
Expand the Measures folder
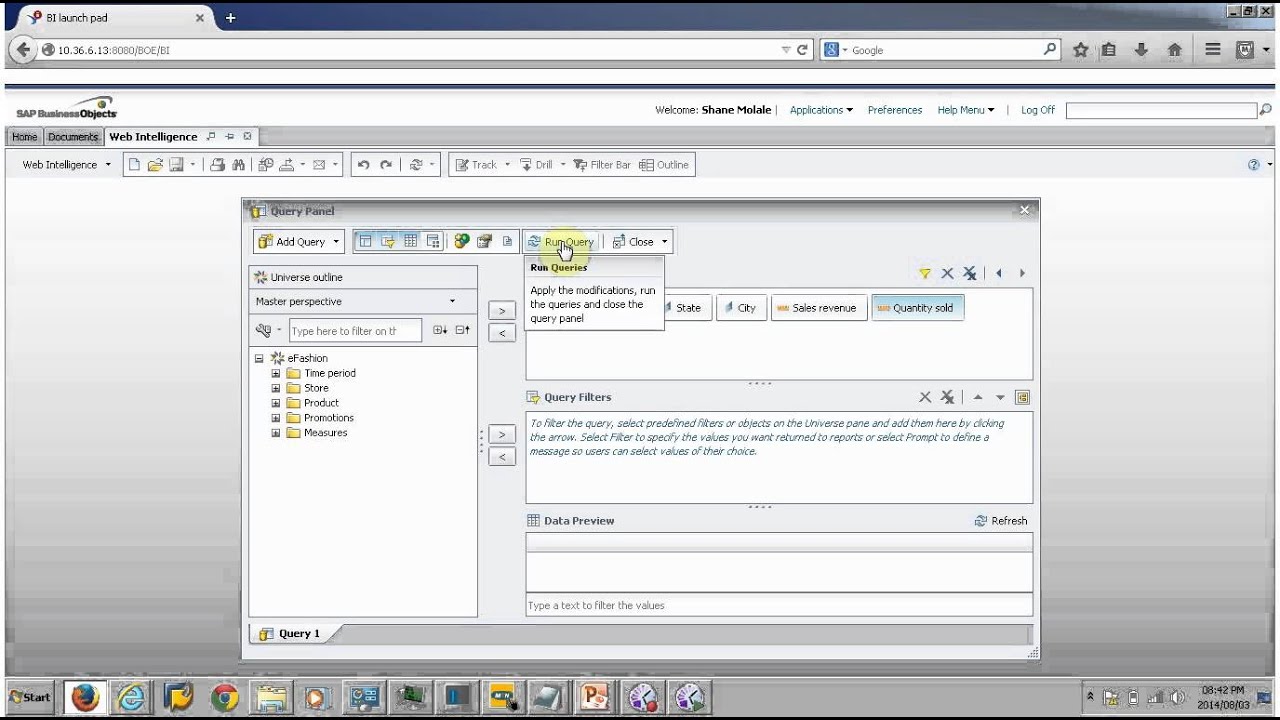[x=276, y=433]
